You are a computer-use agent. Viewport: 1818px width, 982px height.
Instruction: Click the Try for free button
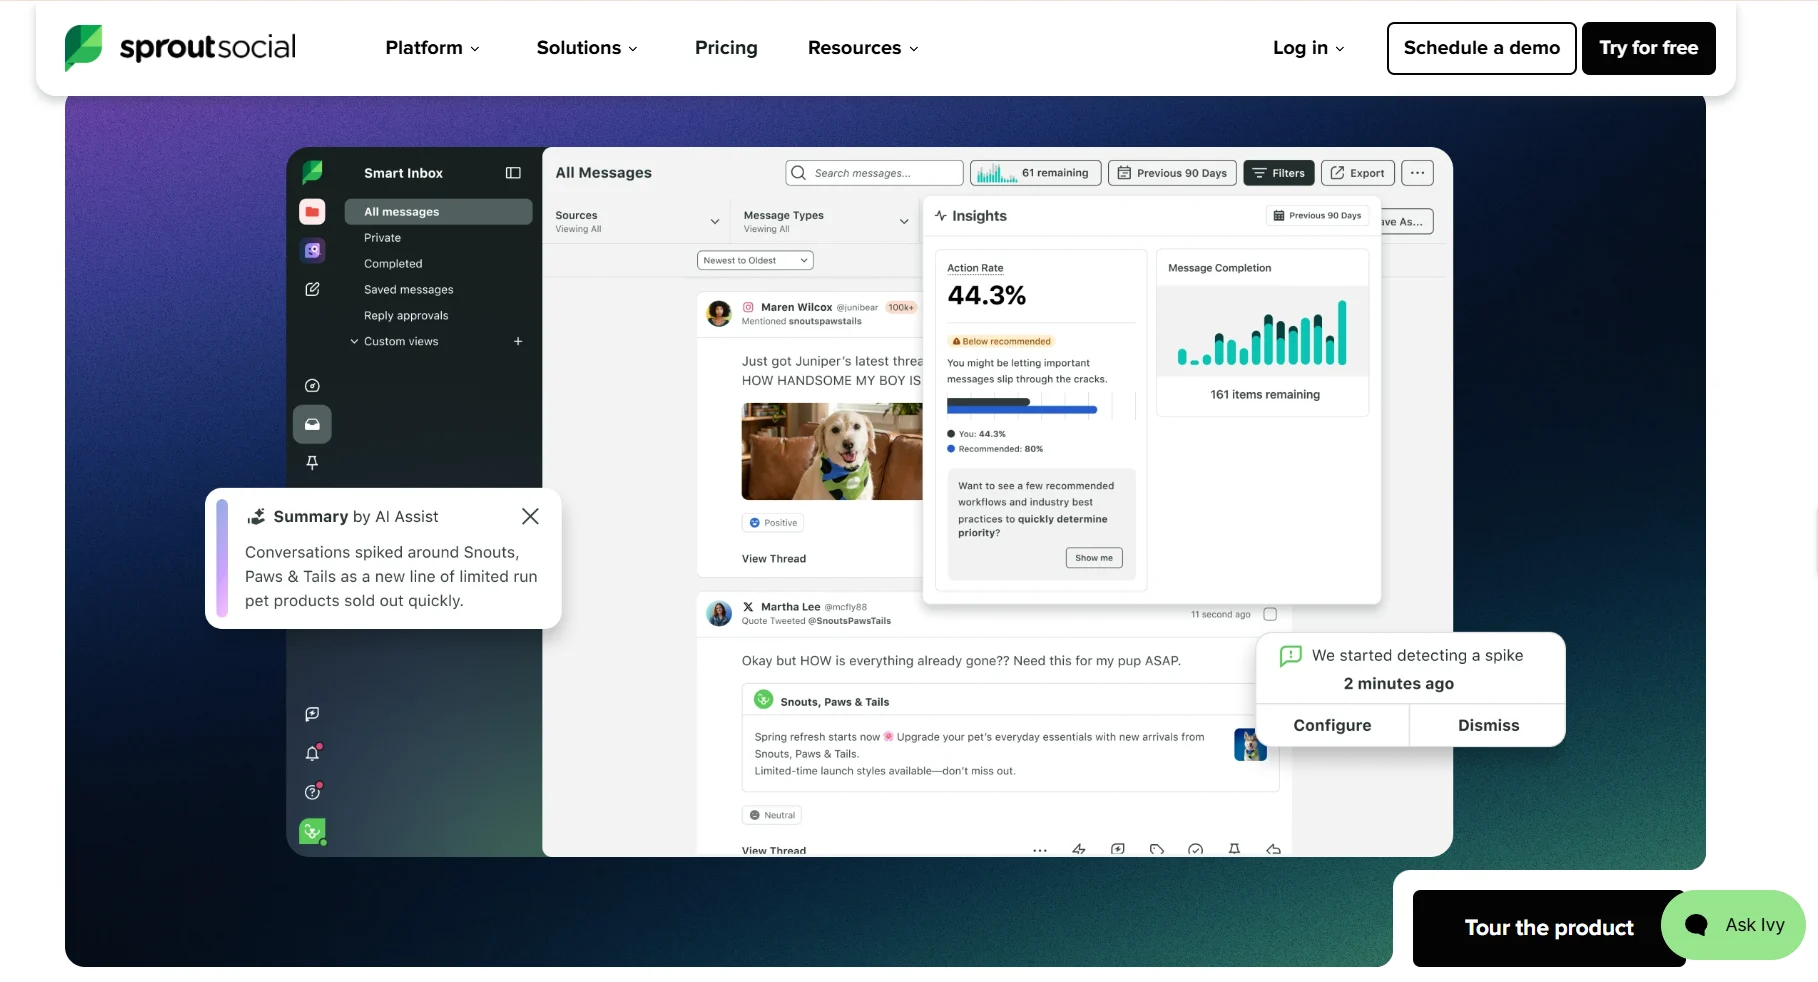pos(1648,48)
